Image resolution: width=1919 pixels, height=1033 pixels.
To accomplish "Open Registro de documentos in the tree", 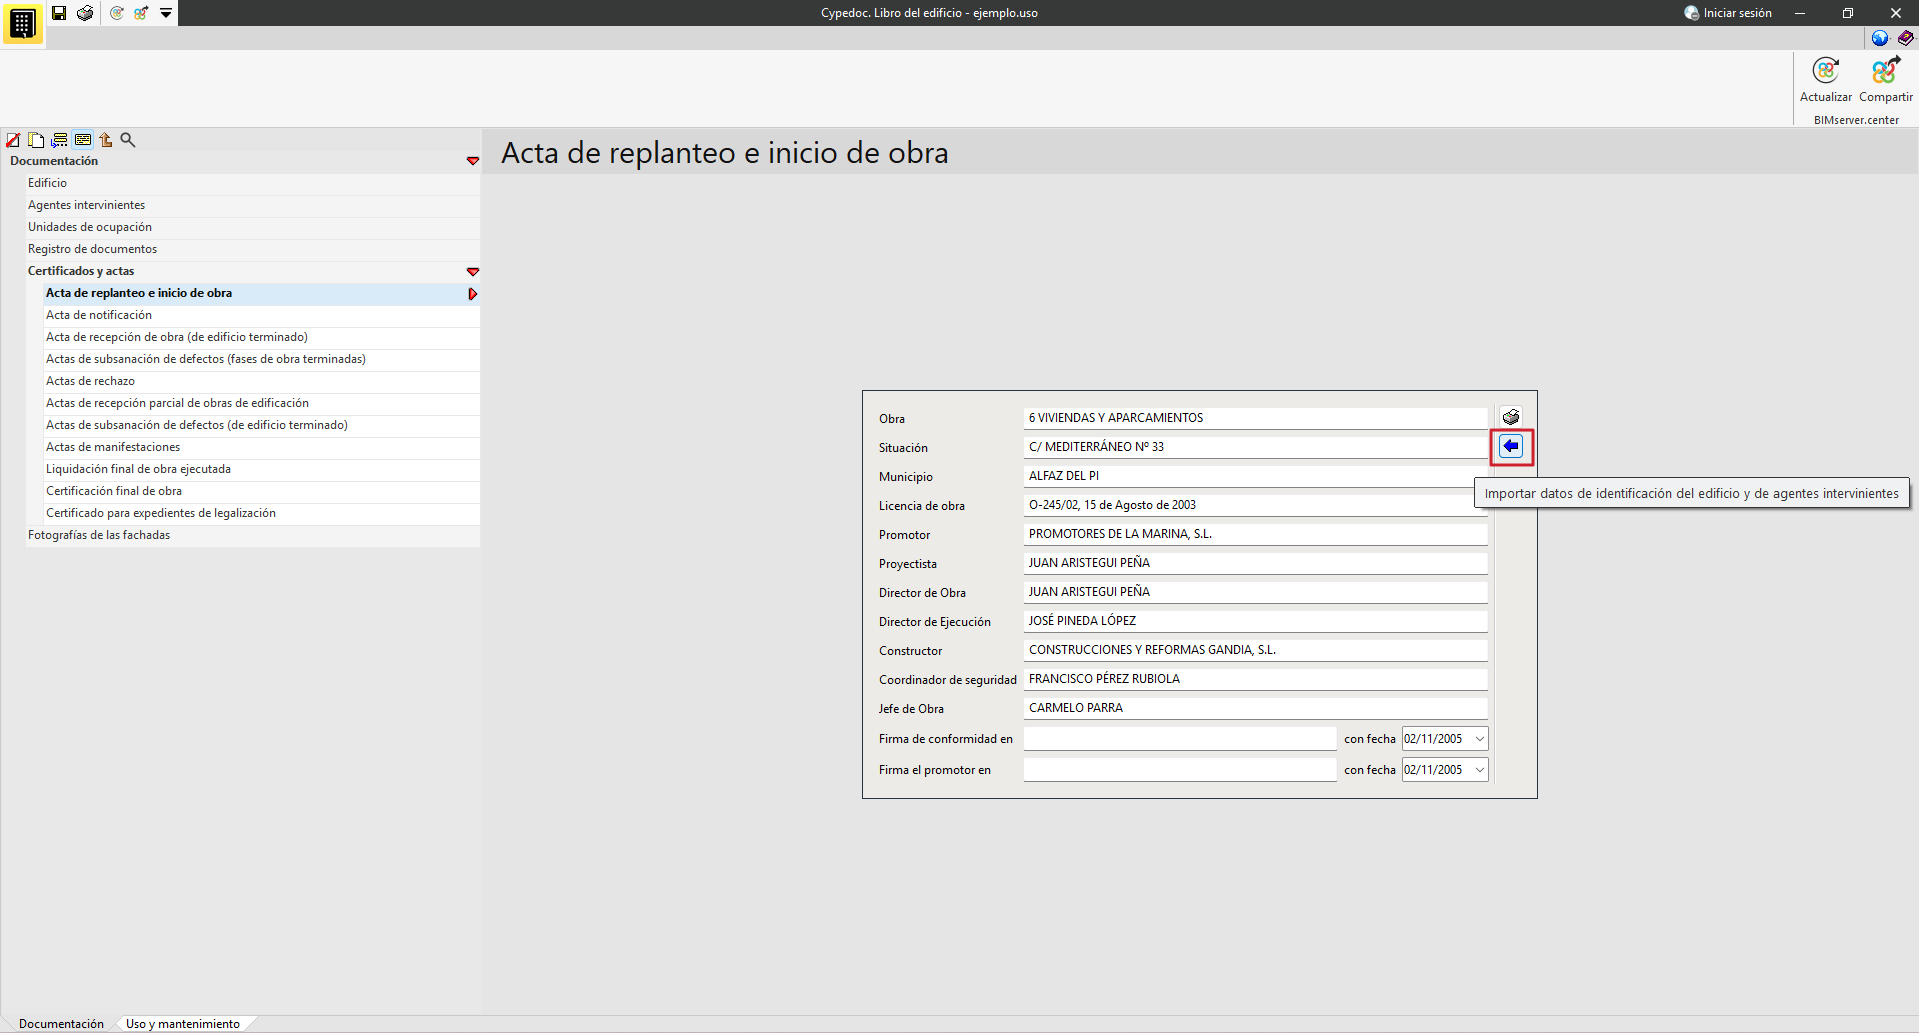I will (254, 249).
